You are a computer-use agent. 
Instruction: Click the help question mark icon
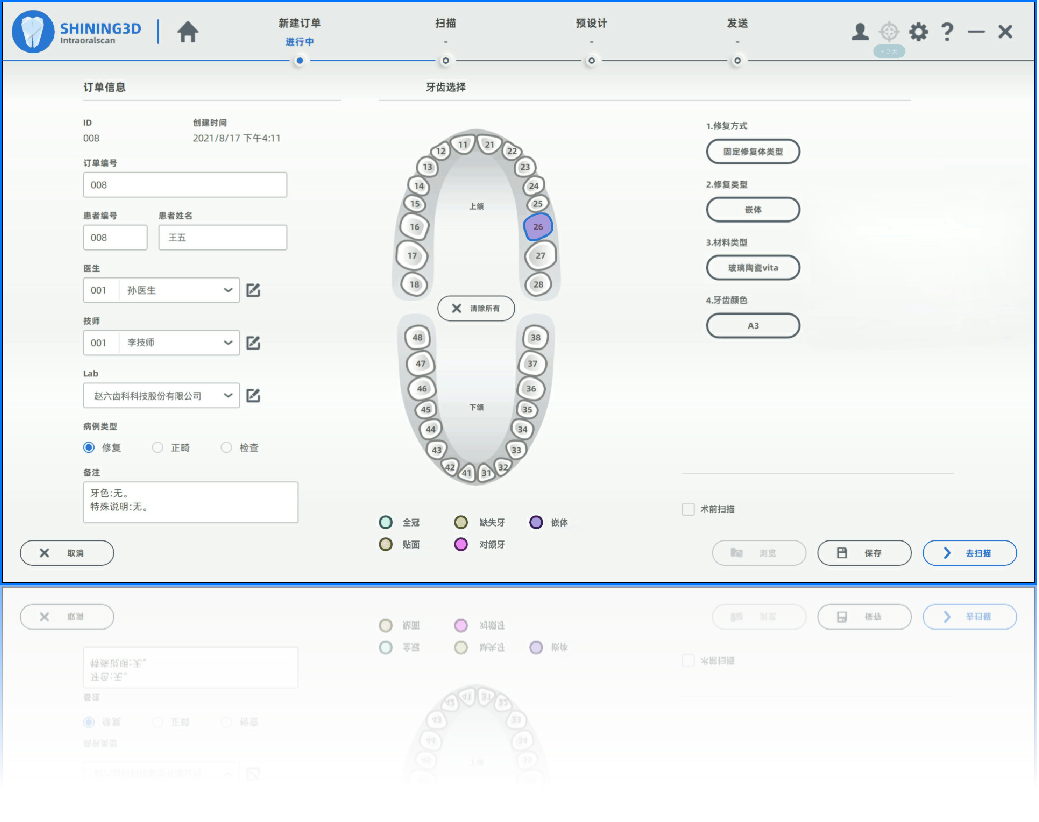947,32
